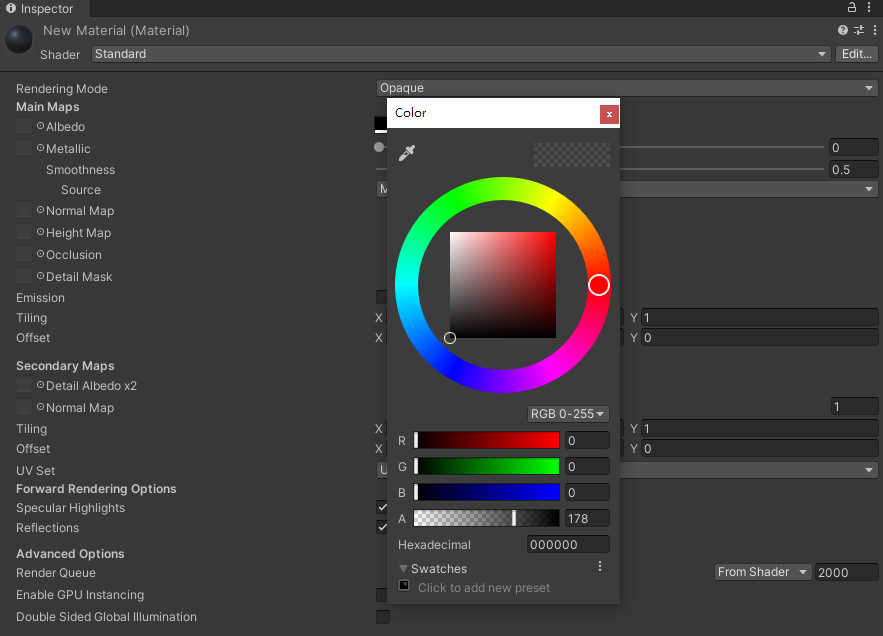
Task: Open the Smoothness Source dropdown arrow
Action: tap(868, 189)
